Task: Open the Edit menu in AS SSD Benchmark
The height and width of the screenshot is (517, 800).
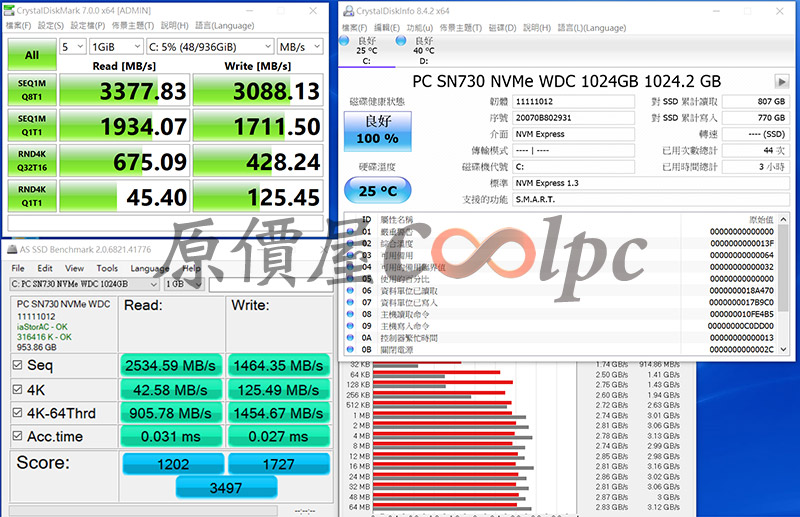Action: [45, 268]
